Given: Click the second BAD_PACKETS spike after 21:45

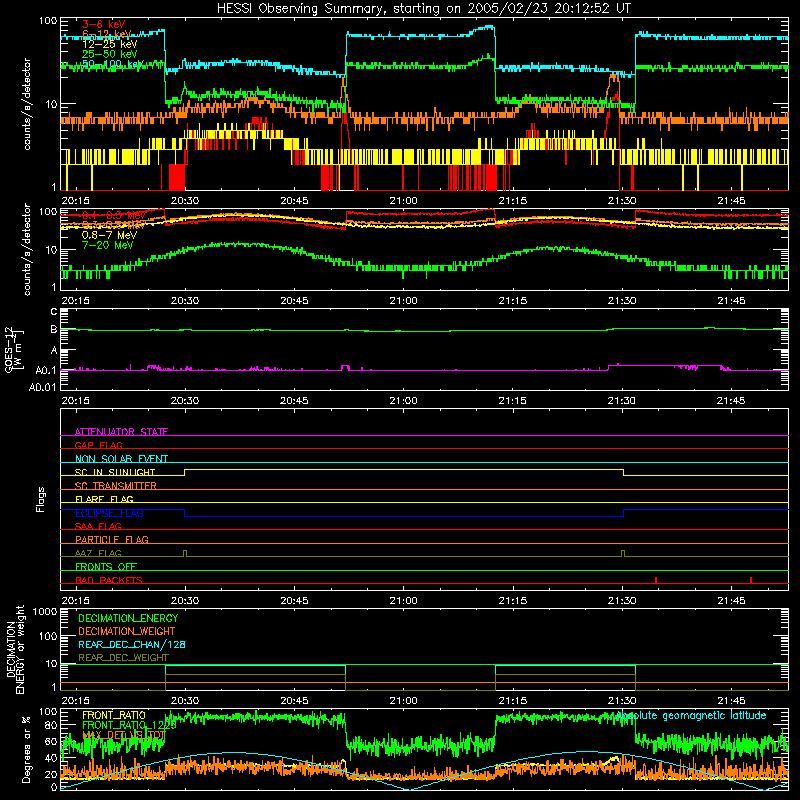Looking at the screenshot, I should point(751,580).
